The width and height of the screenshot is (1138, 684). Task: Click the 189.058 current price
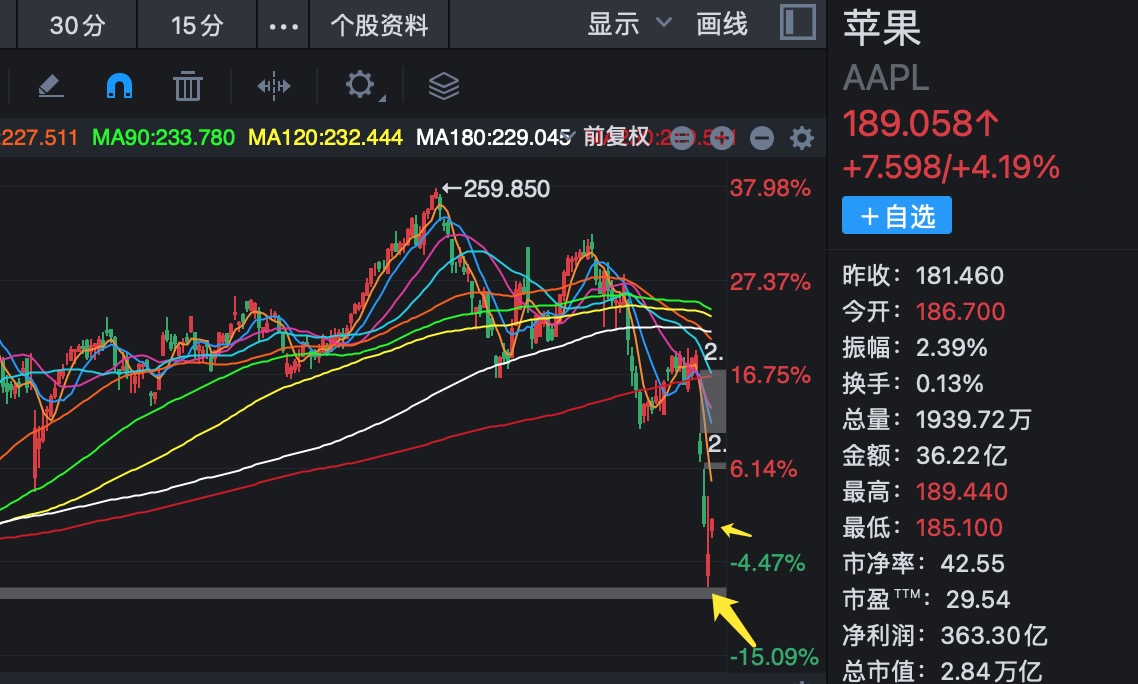tap(920, 123)
